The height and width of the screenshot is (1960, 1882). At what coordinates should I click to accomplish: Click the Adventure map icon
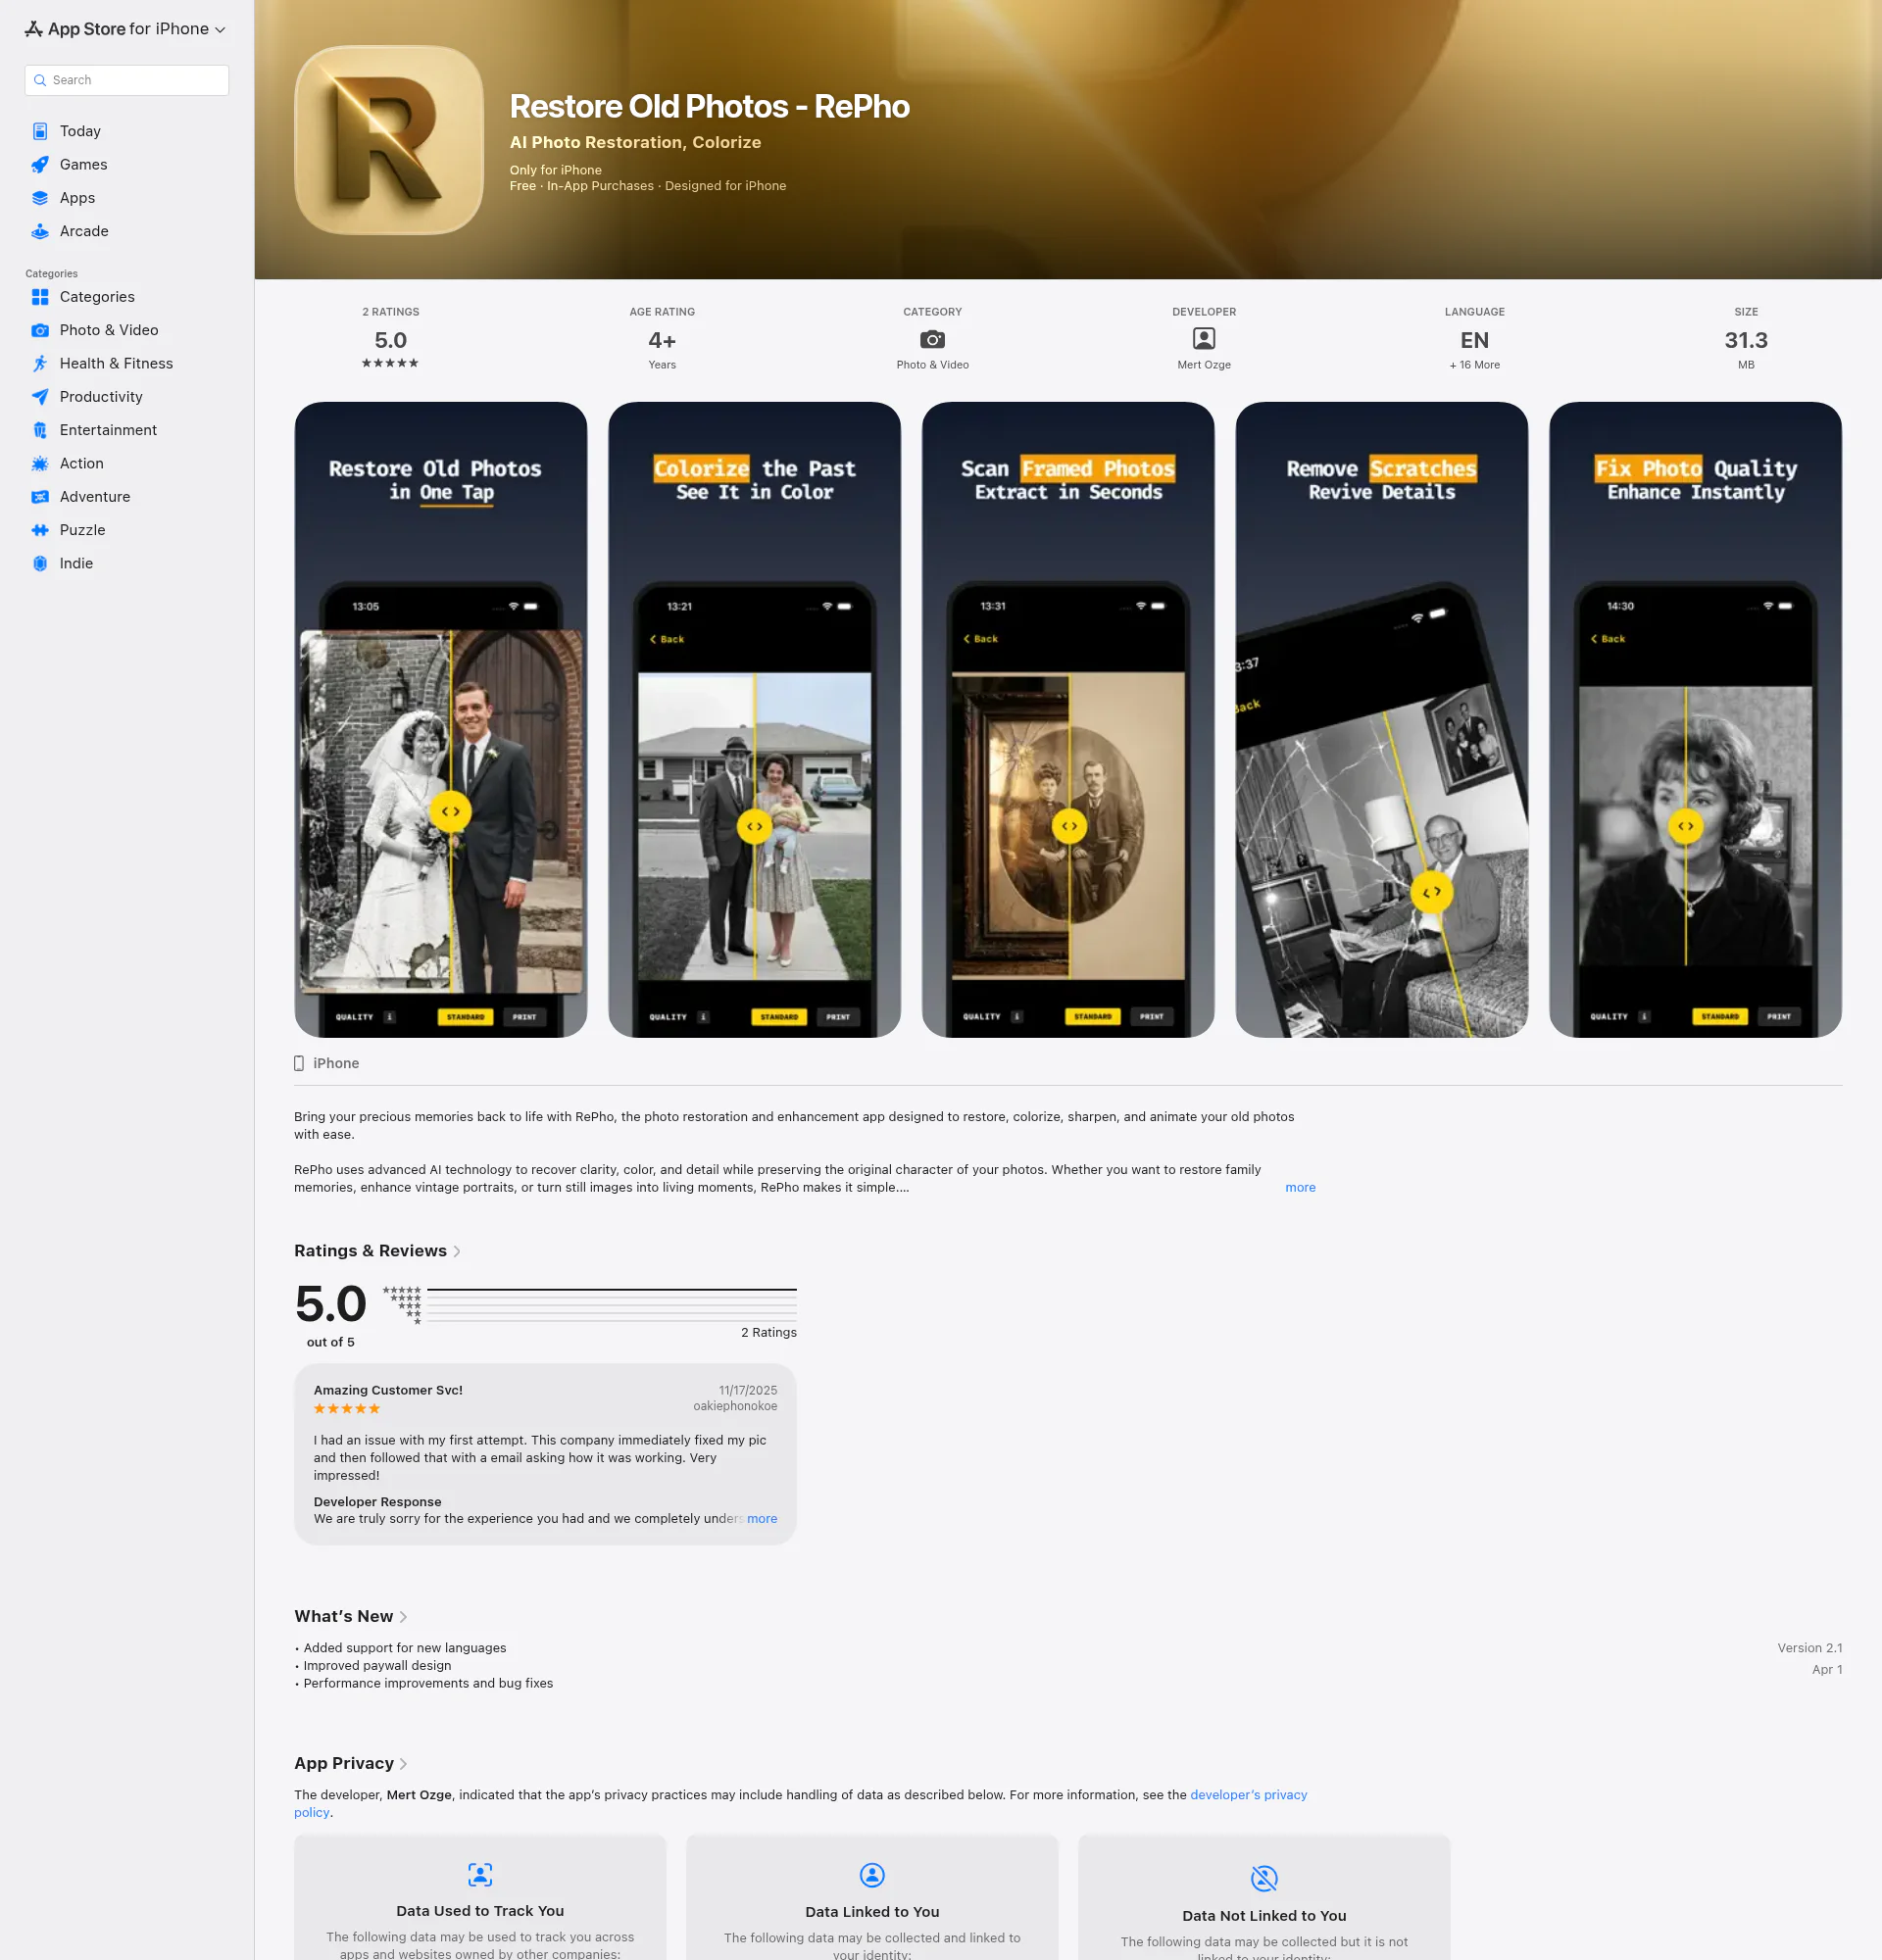(x=40, y=497)
